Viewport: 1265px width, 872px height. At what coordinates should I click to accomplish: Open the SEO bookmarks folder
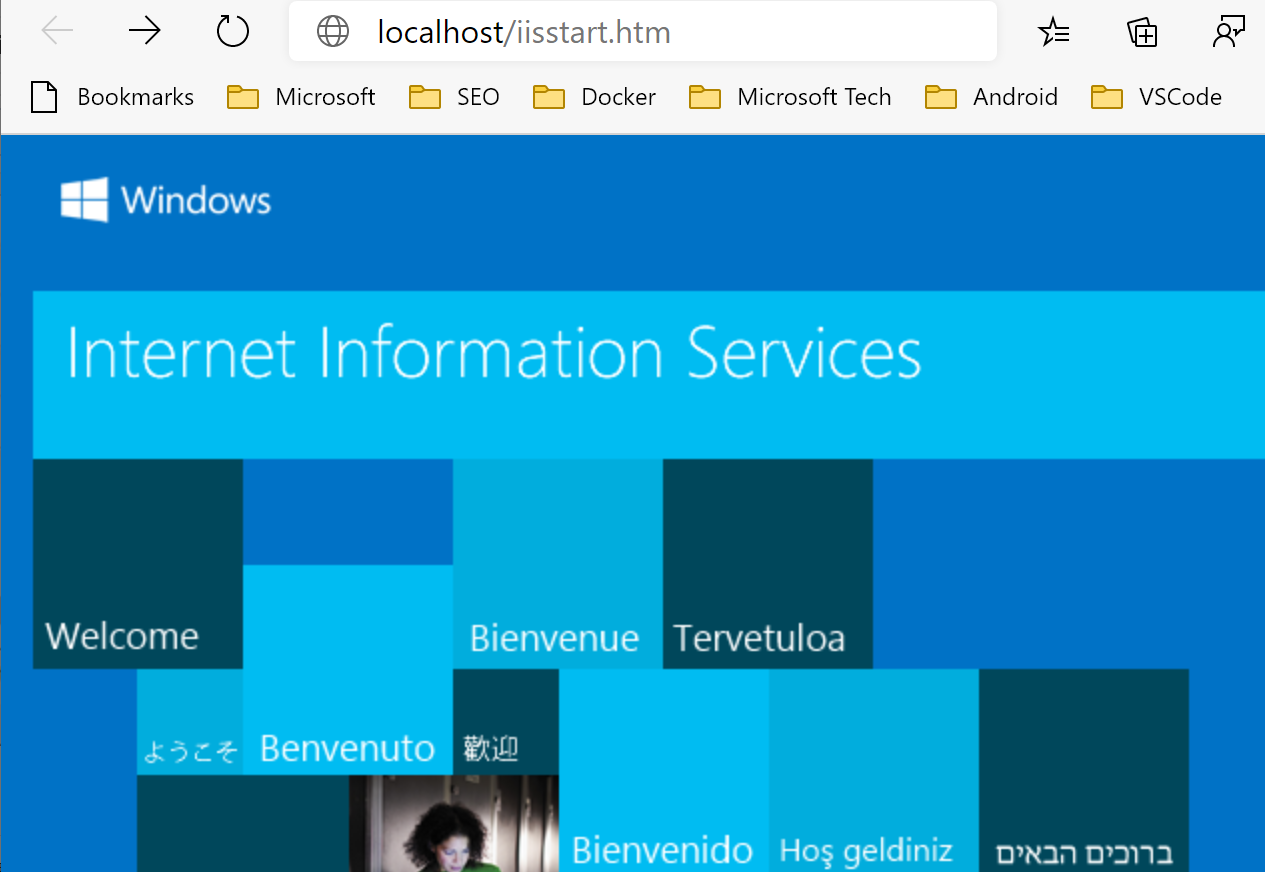[454, 97]
